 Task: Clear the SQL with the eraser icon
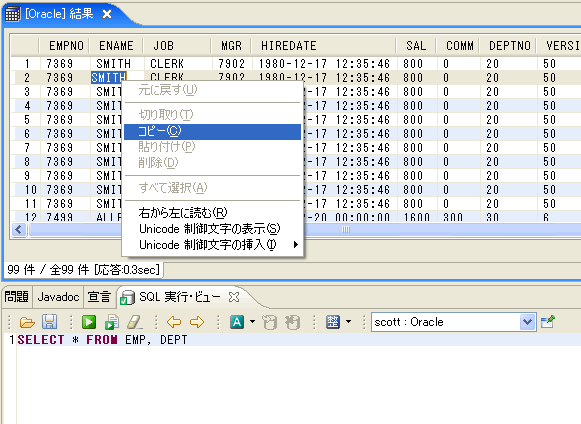(135, 322)
